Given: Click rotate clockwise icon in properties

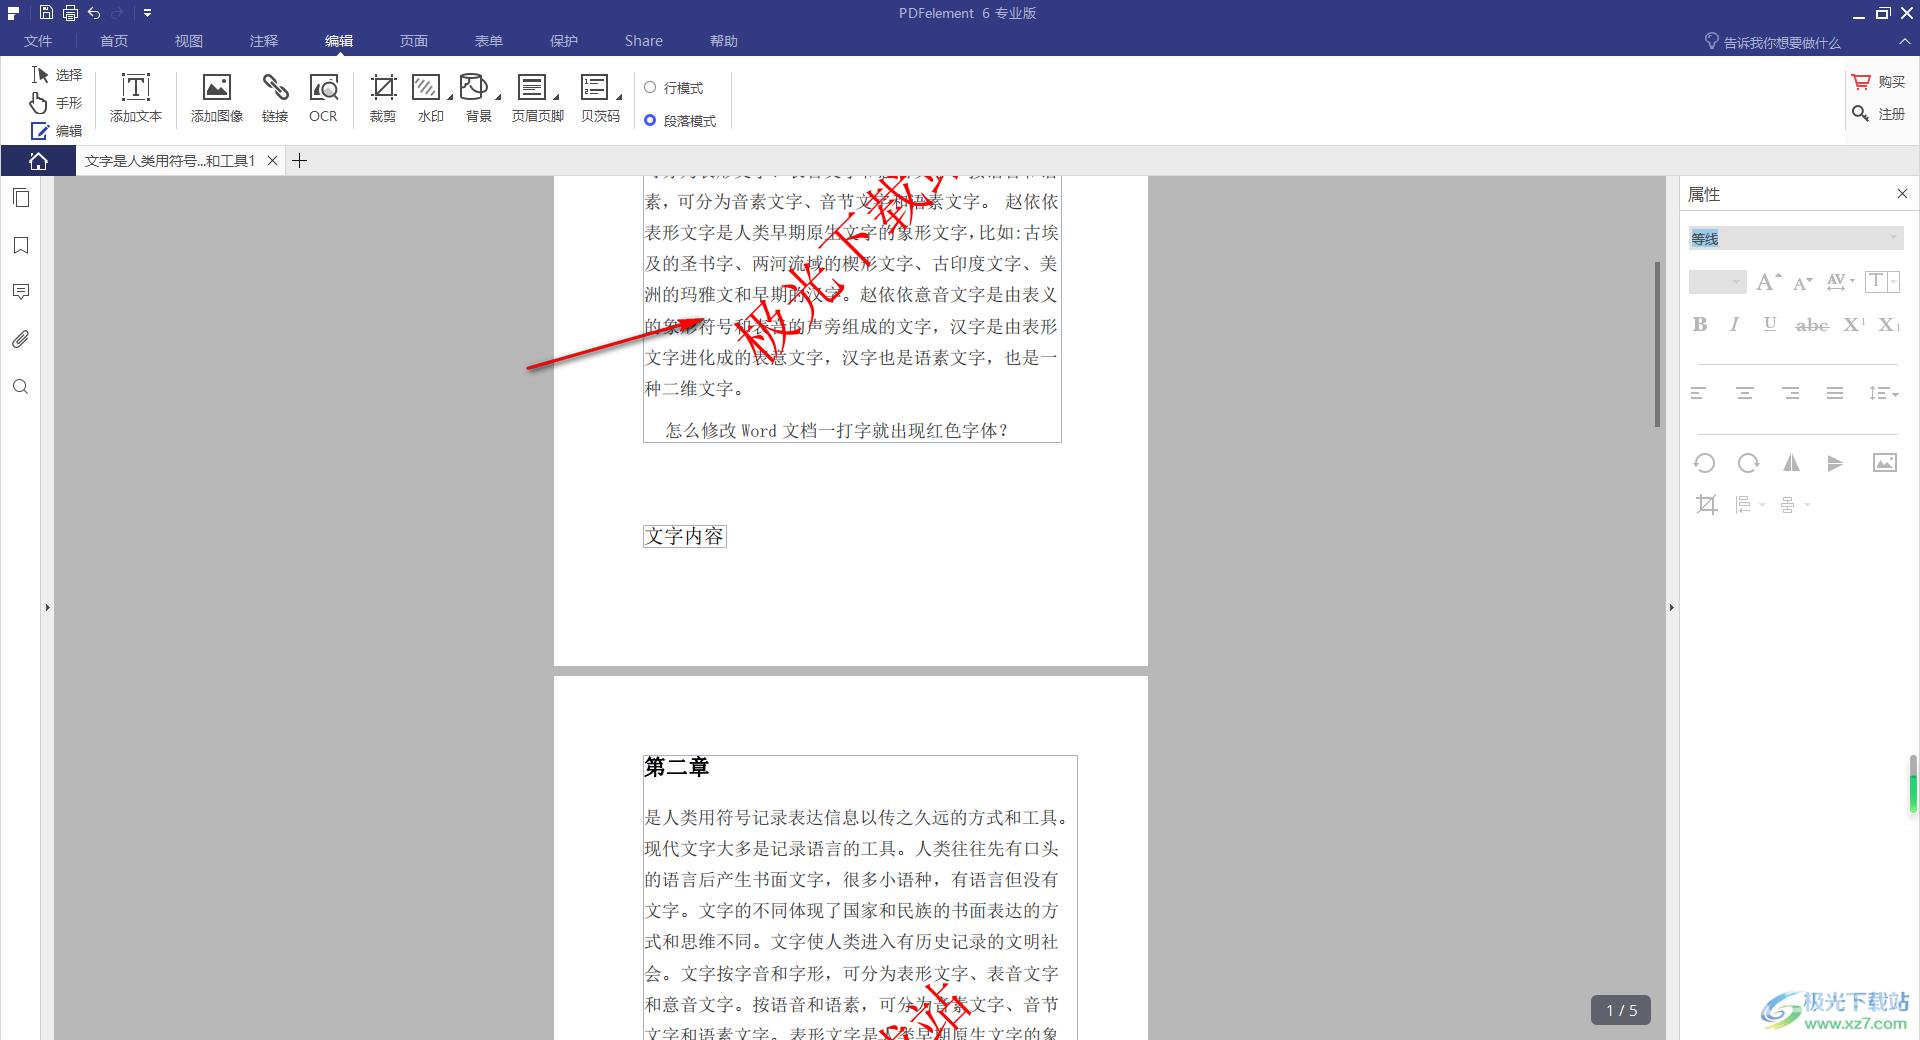Looking at the screenshot, I should point(1748,463).
